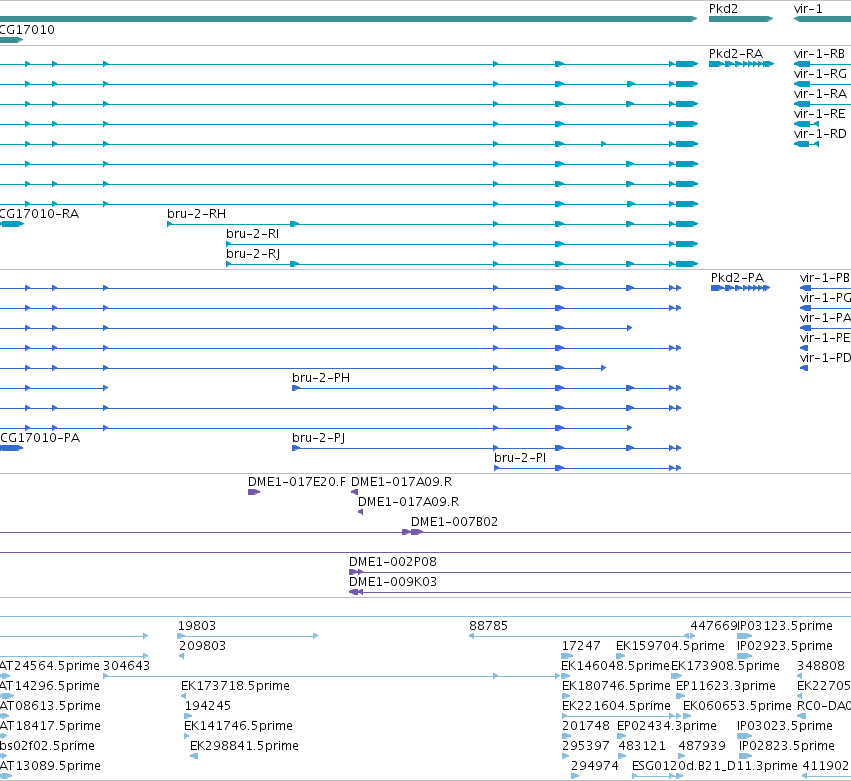Select transcript vir-1-RE
The width and height of the screenshot is (851, 781).
click(820, 115)
